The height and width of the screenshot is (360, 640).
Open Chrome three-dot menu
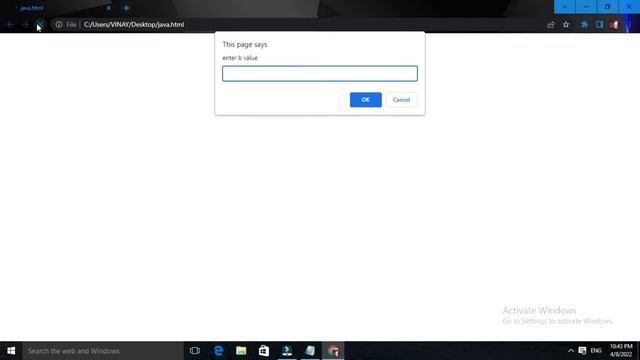pyautogui.click(x=629, y=24)
